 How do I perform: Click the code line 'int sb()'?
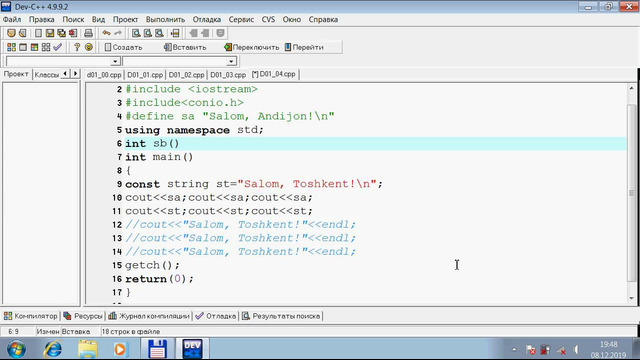(152, 143)
